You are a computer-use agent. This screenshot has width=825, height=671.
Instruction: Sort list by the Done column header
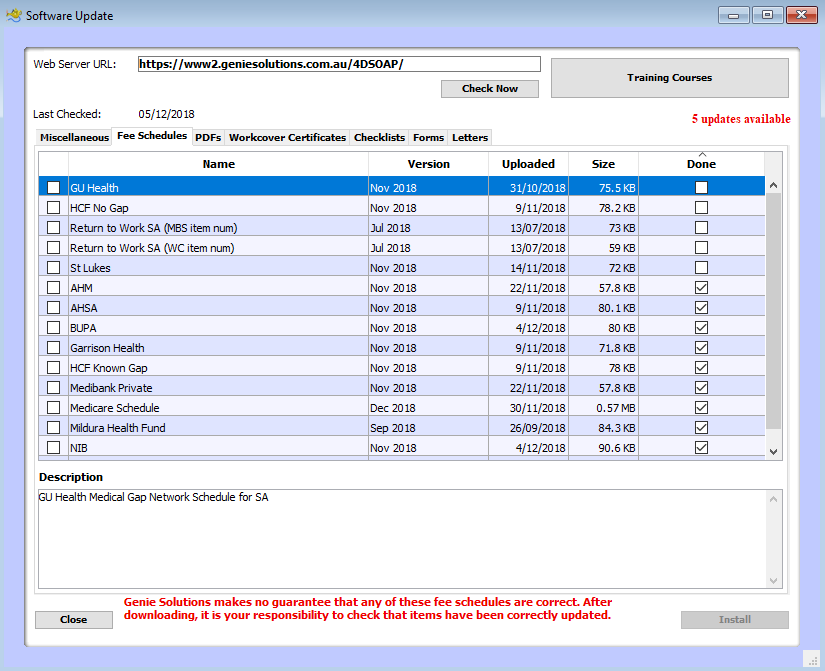pyautogui.click(x=701, y=164)
